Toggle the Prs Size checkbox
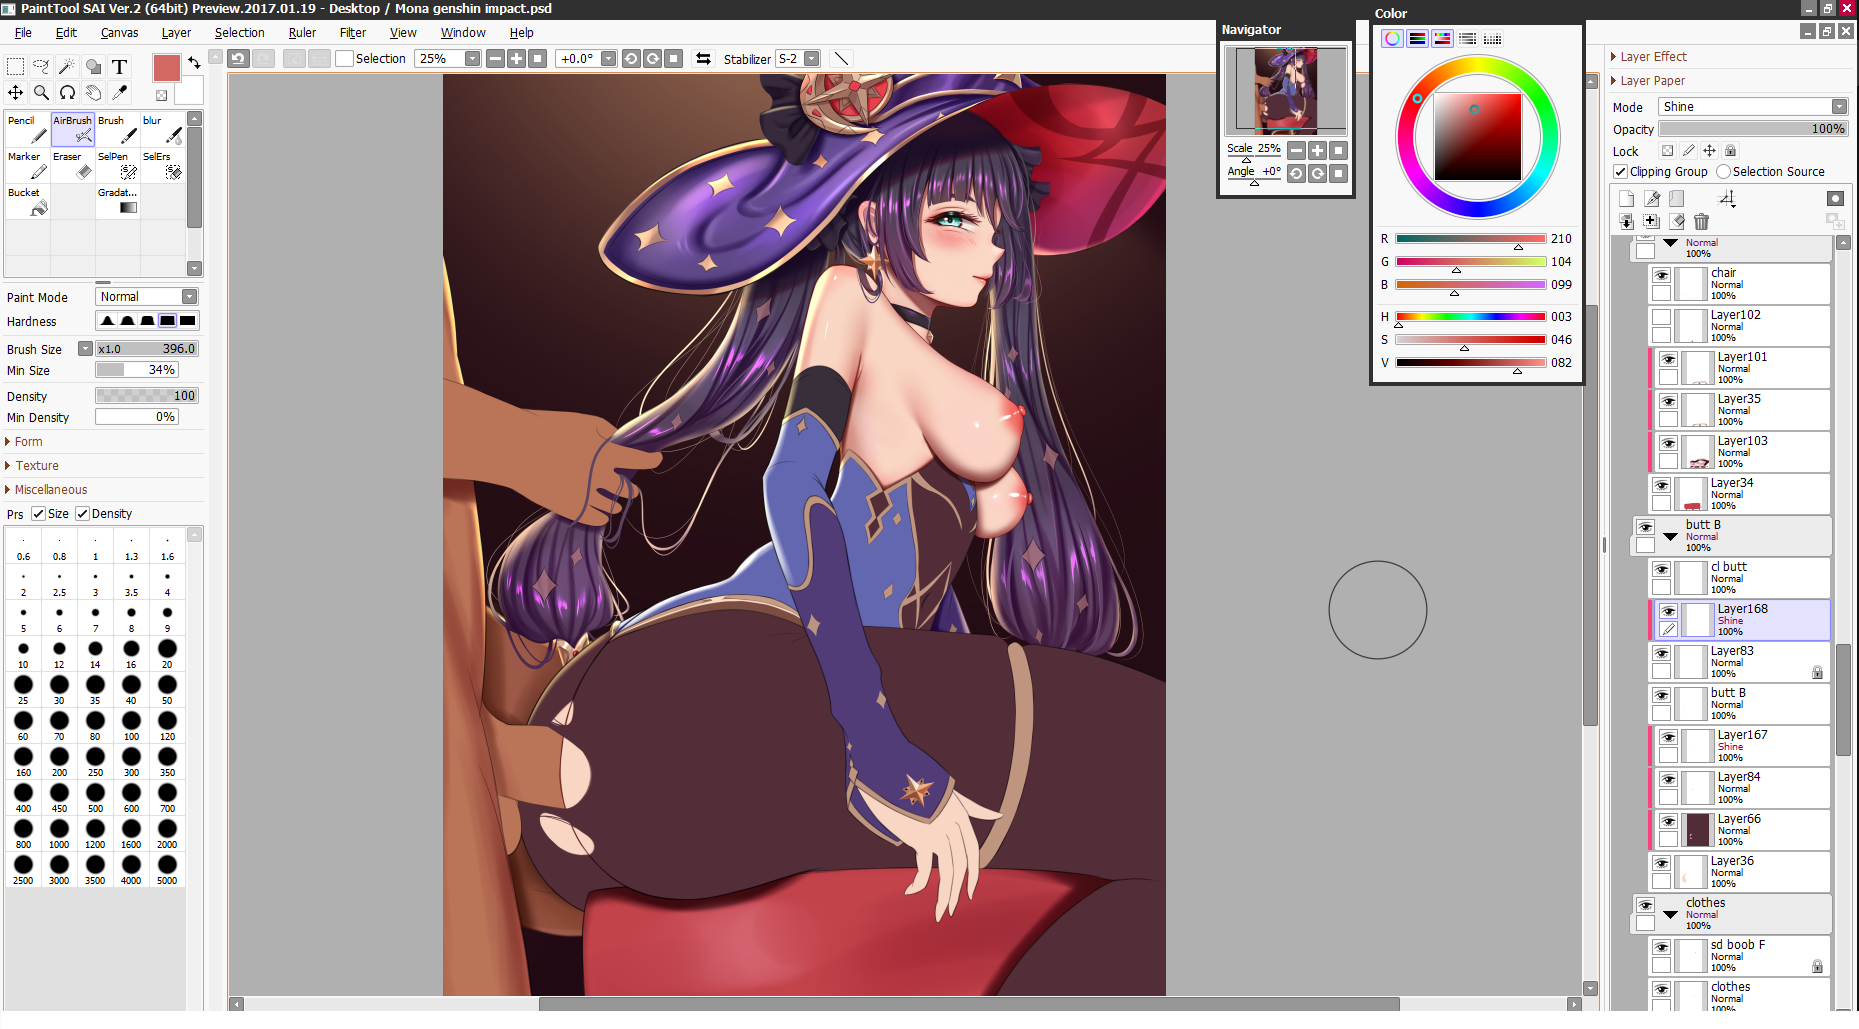This screenshot has height=1029, width=1859. (39, 513)
